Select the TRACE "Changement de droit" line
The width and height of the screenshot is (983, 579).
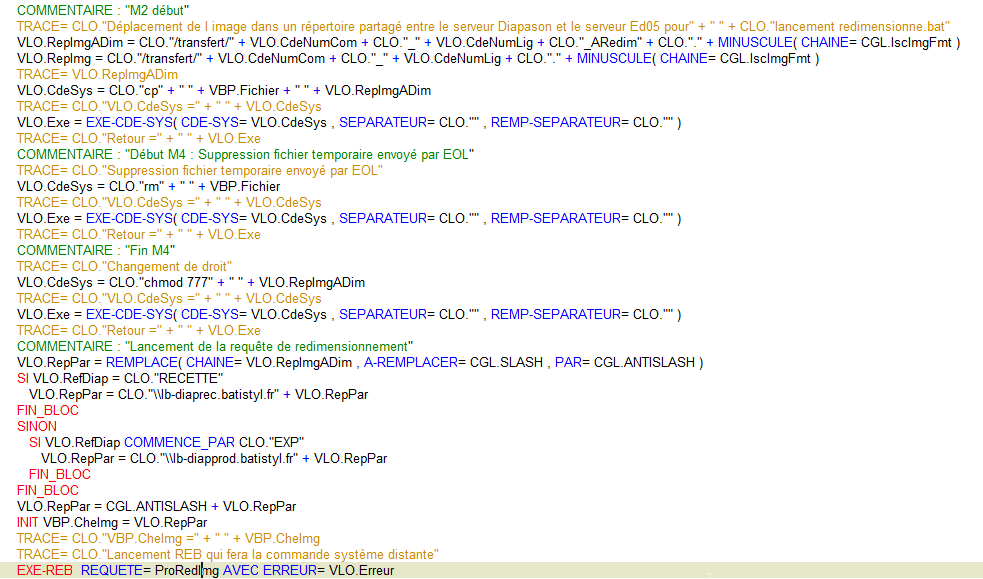tap(125, 266)
